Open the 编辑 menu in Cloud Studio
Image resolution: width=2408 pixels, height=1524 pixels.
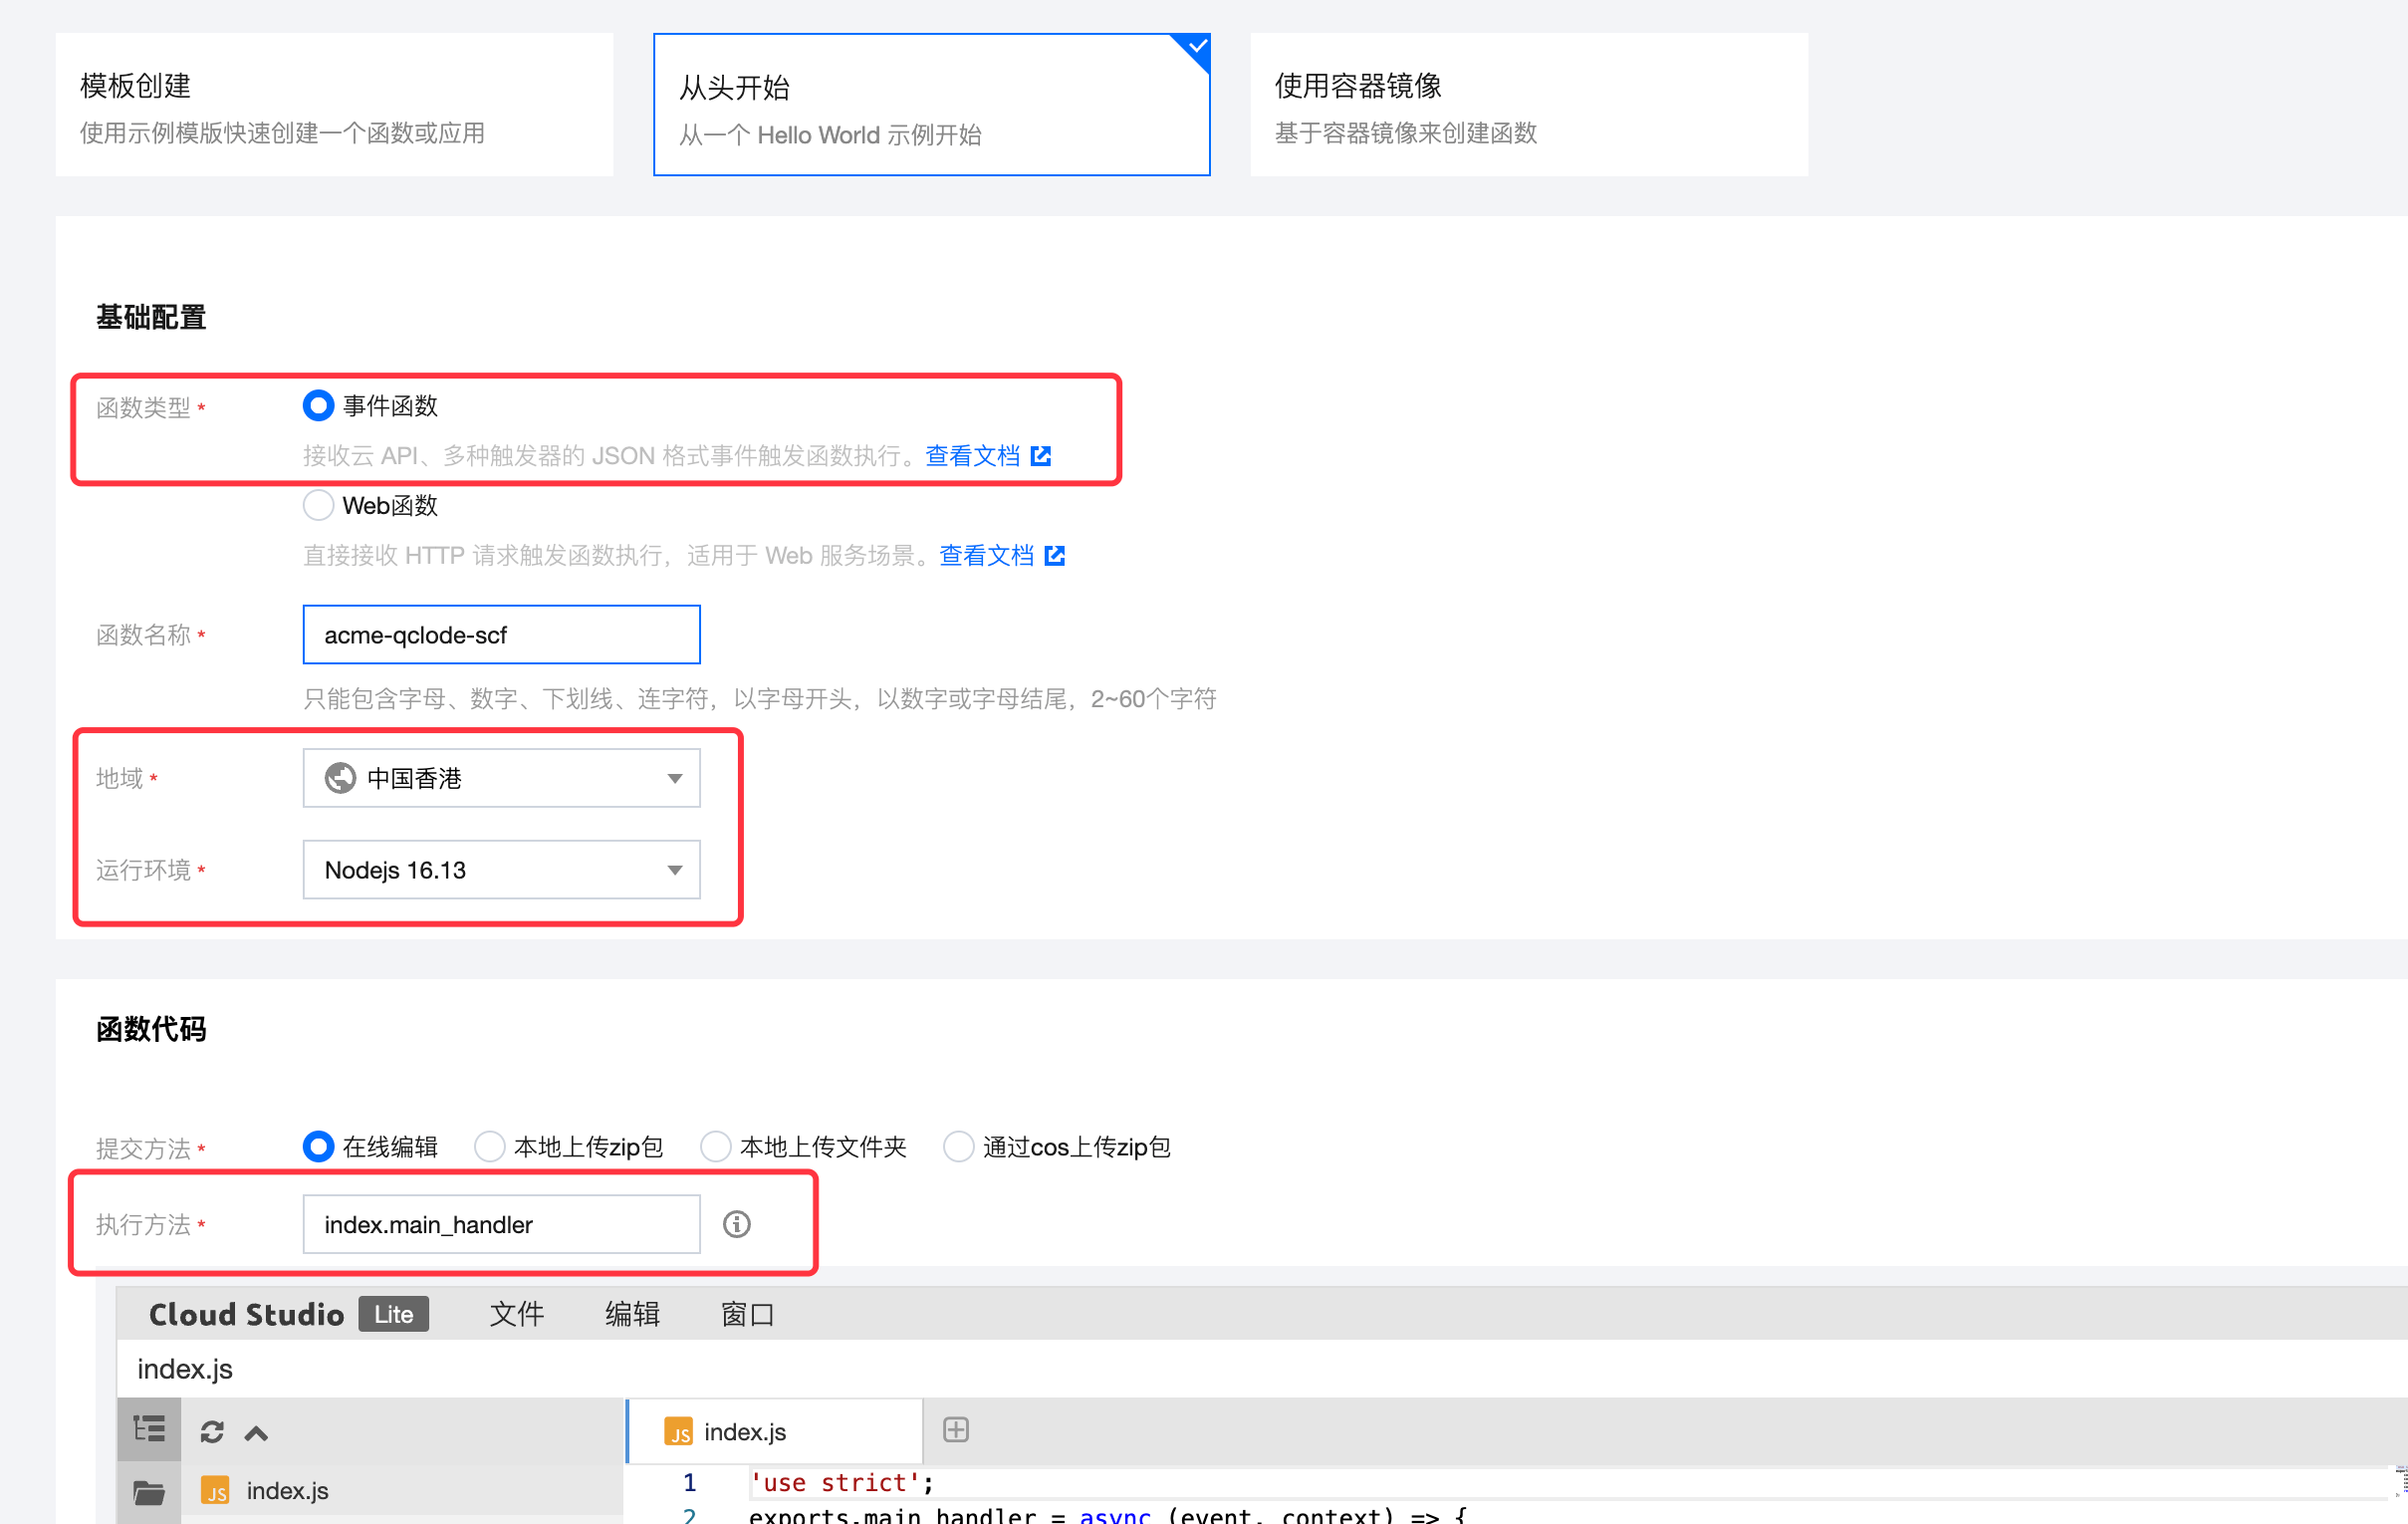tap(632, 1314)
